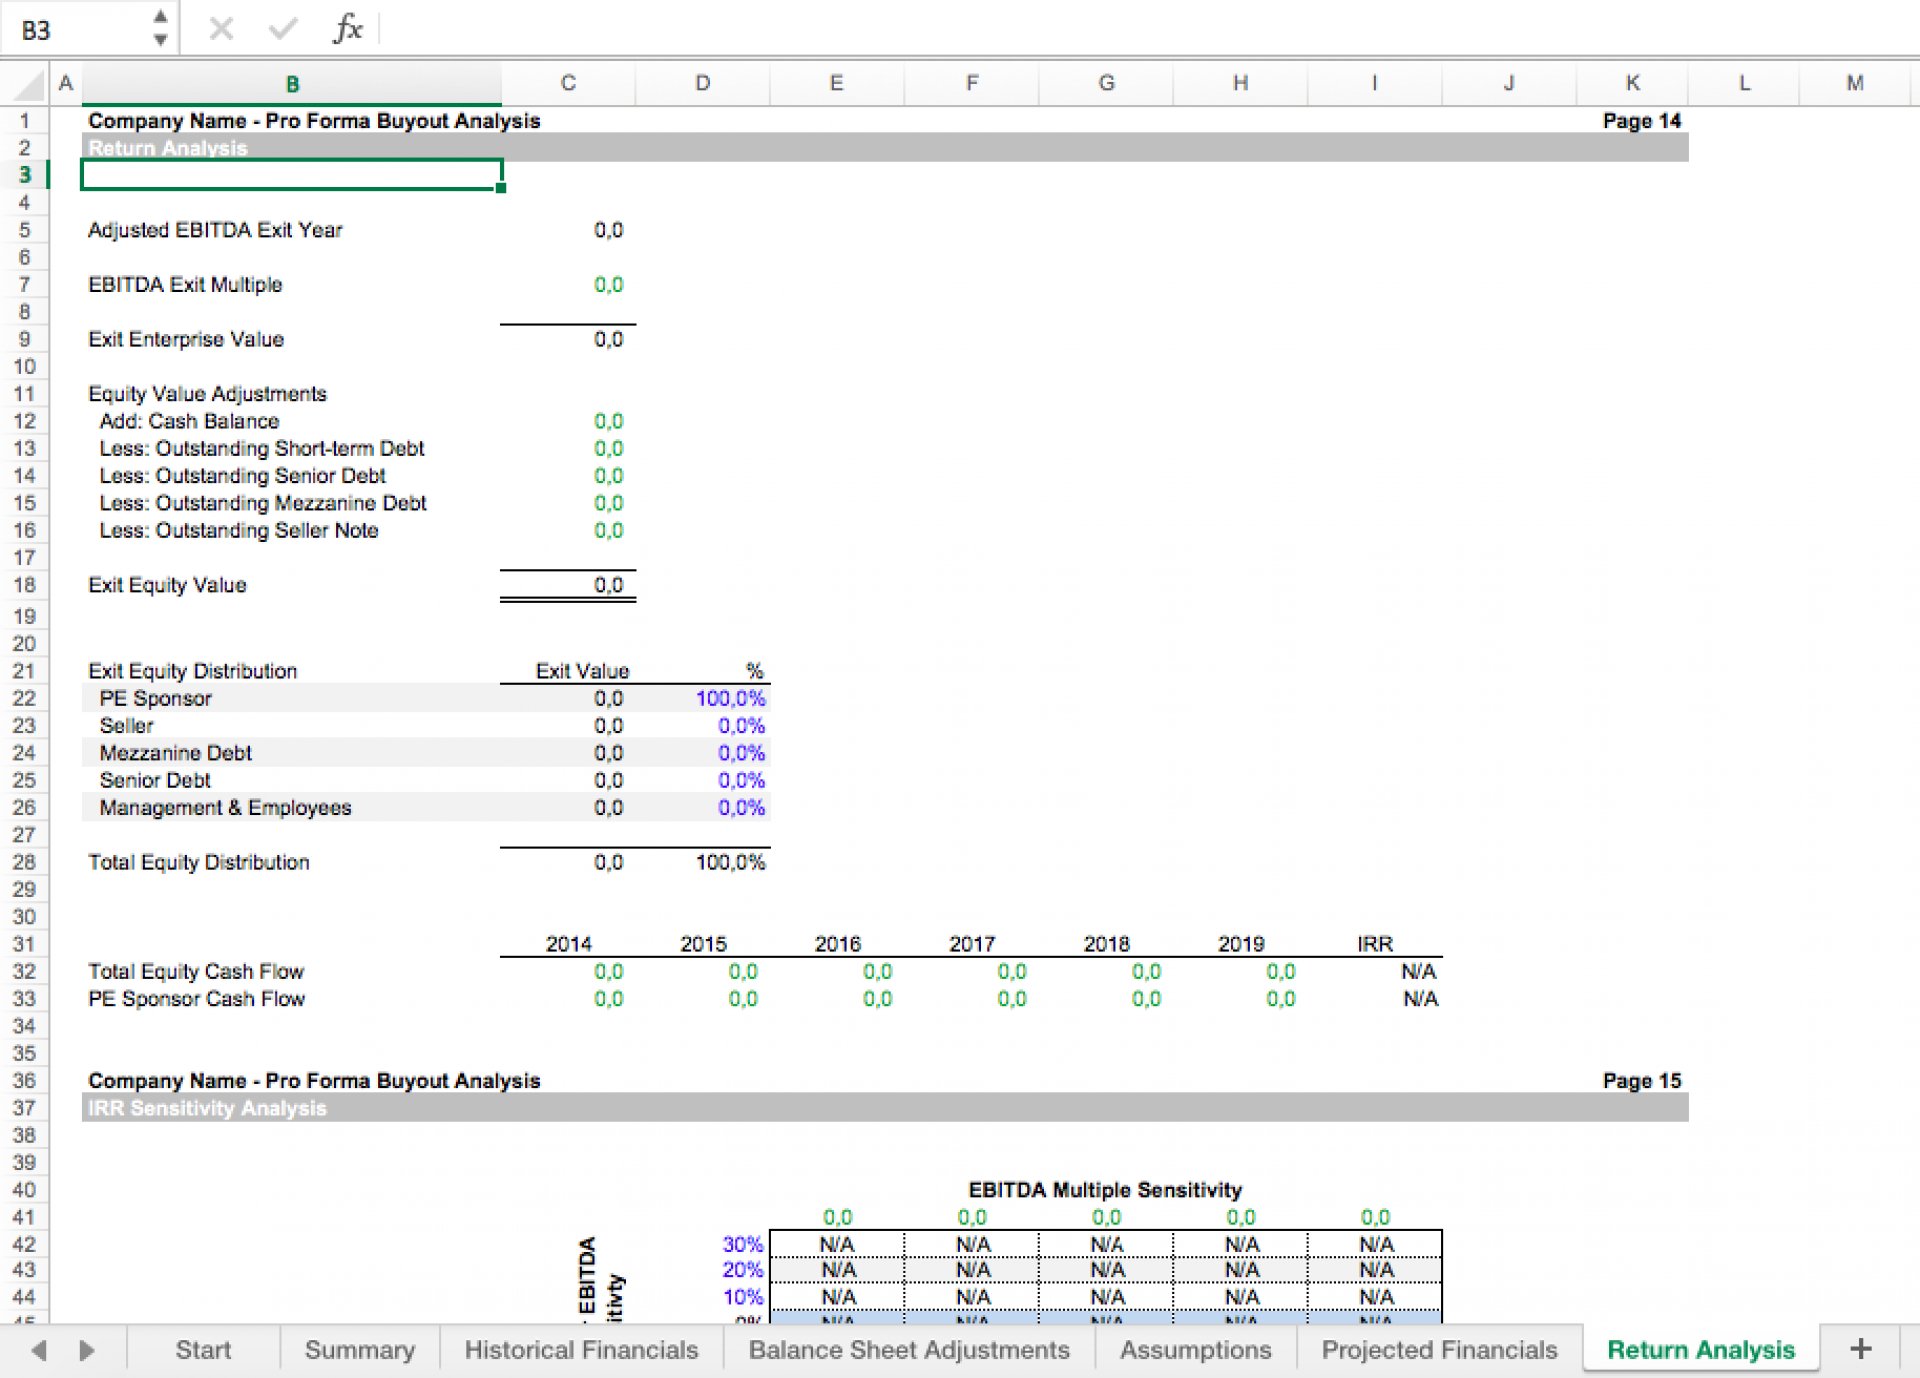The height and width of the screenshot is (1378, 1920).
Task: Click the 'Exit Equity Distribution' heading
Action: point(193,671)
